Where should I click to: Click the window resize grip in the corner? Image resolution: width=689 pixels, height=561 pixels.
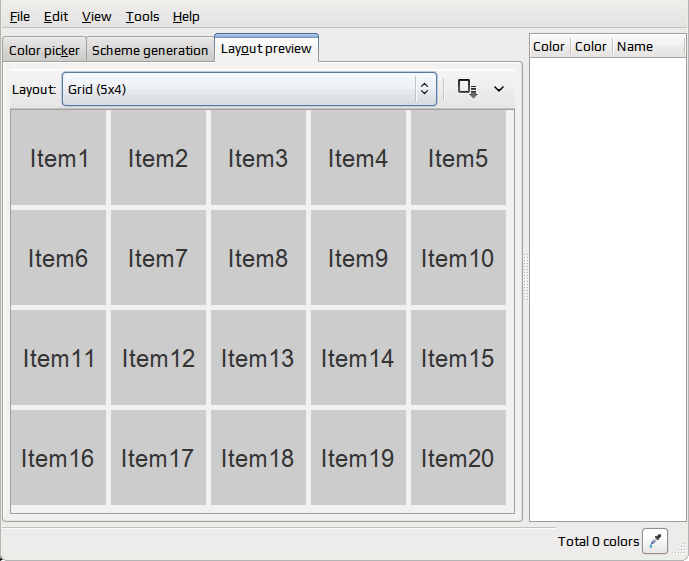tap(681, 549)
